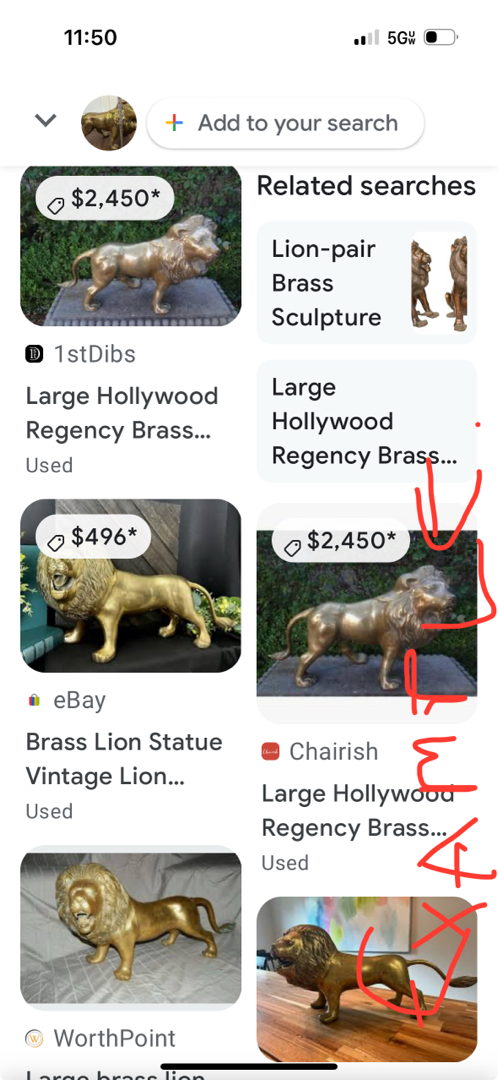This screenshot has width=498, height=1080.
Task: Tap the WorthPoint logo icon
Action: pyautogui.click(x=34, y=1038)
